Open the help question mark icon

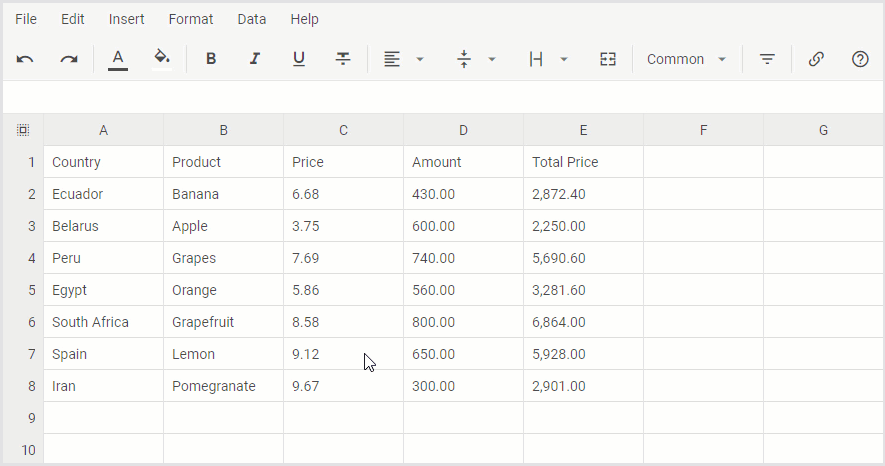click(x=860, y=59)
